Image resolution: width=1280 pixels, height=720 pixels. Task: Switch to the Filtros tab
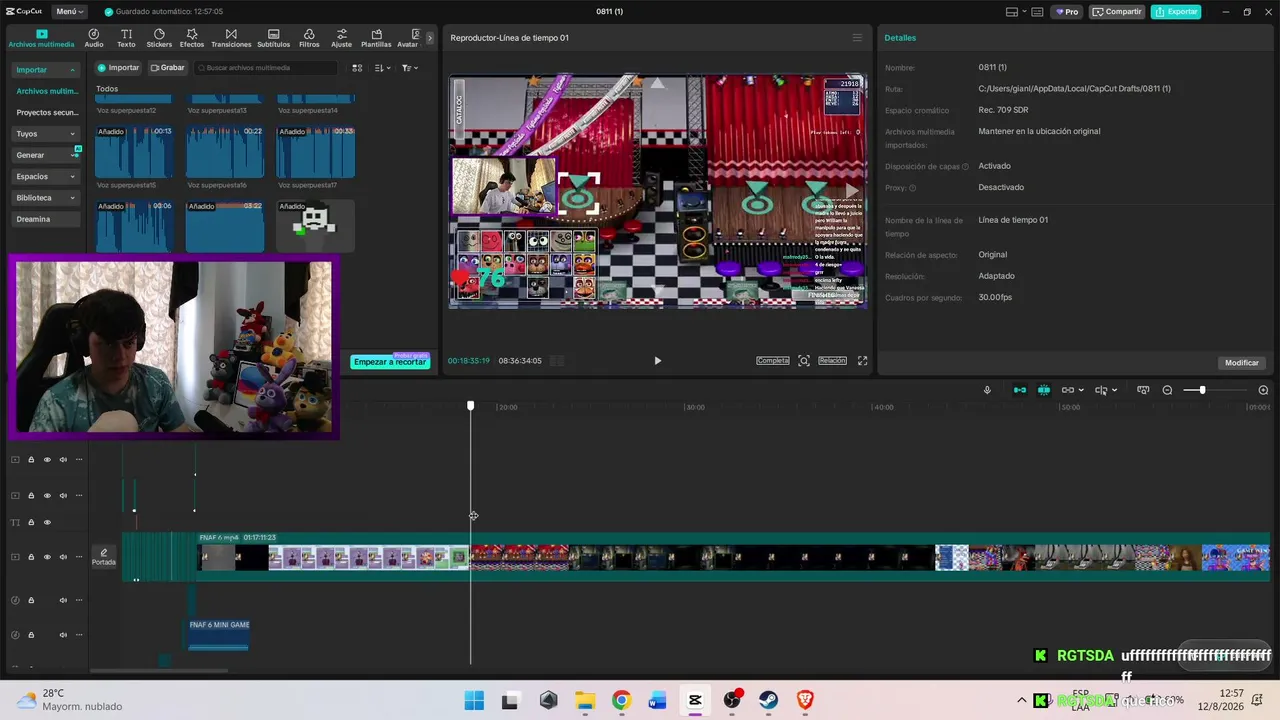[x=309, y=38]
